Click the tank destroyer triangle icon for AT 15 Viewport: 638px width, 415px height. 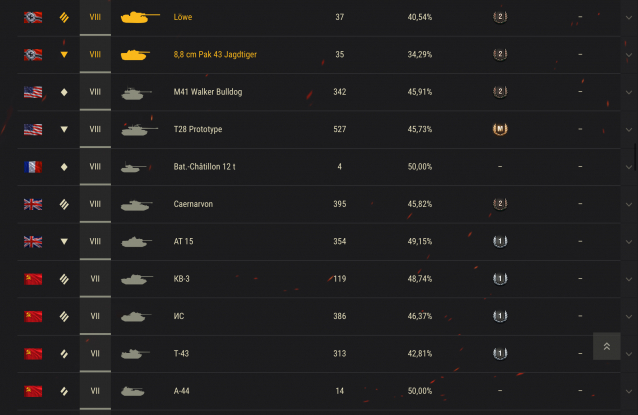click(64, 242)
